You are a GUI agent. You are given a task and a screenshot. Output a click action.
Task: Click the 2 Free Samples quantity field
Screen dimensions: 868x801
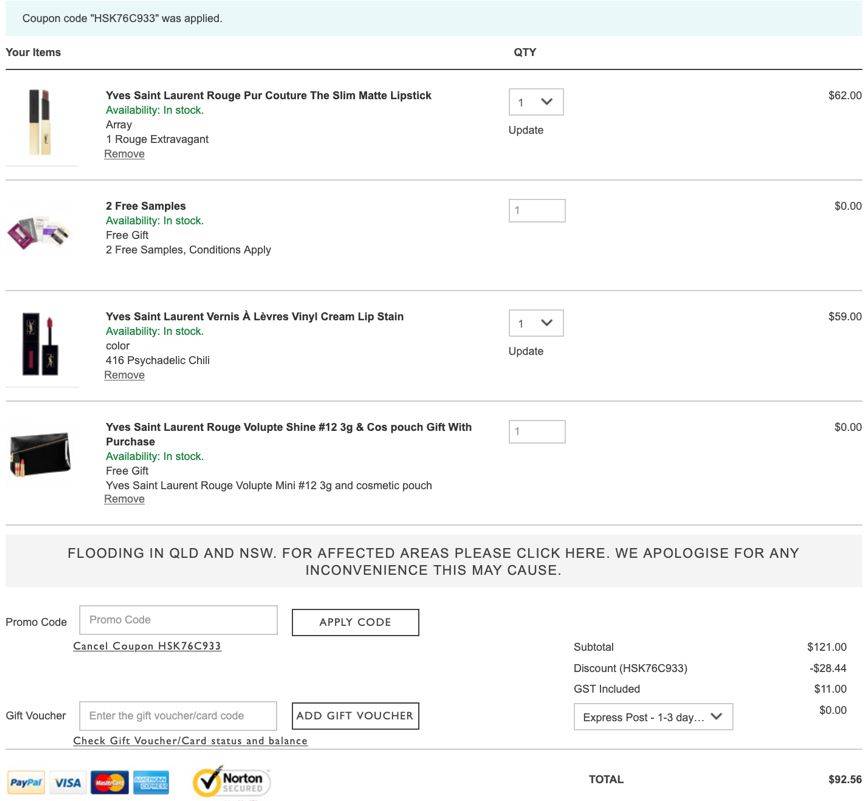pos(537,210)
